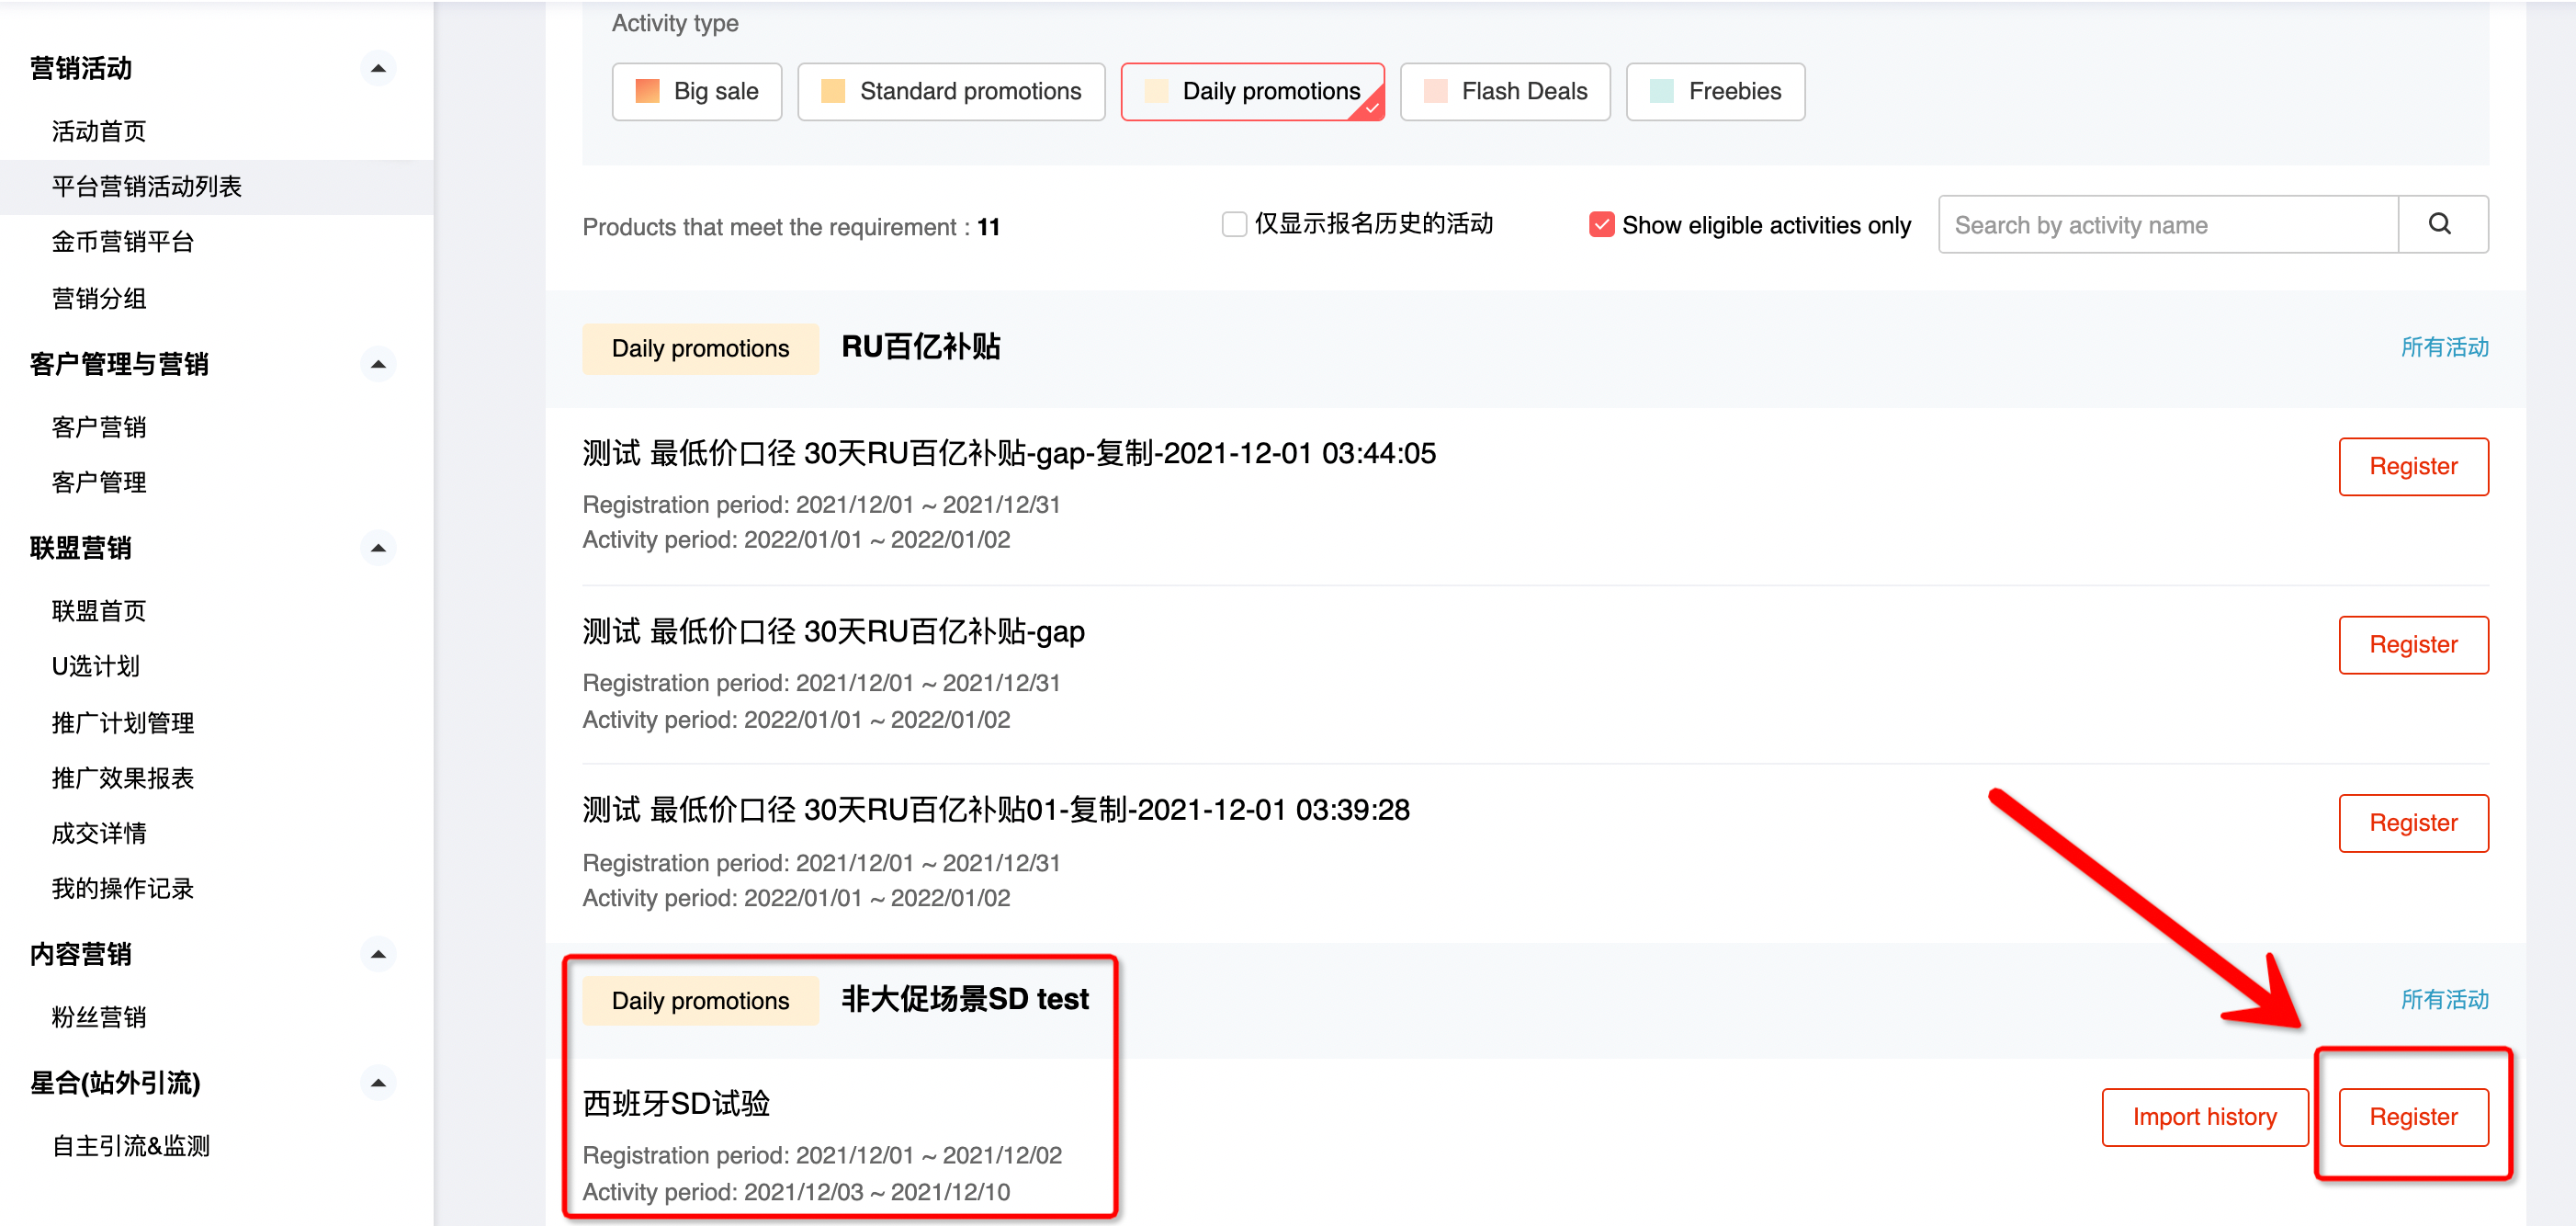Image resolution: width=2576 pixels, height=1226 pixels.
Task: Open the 营销分组 sidebar entry
Action: [99, 298]
